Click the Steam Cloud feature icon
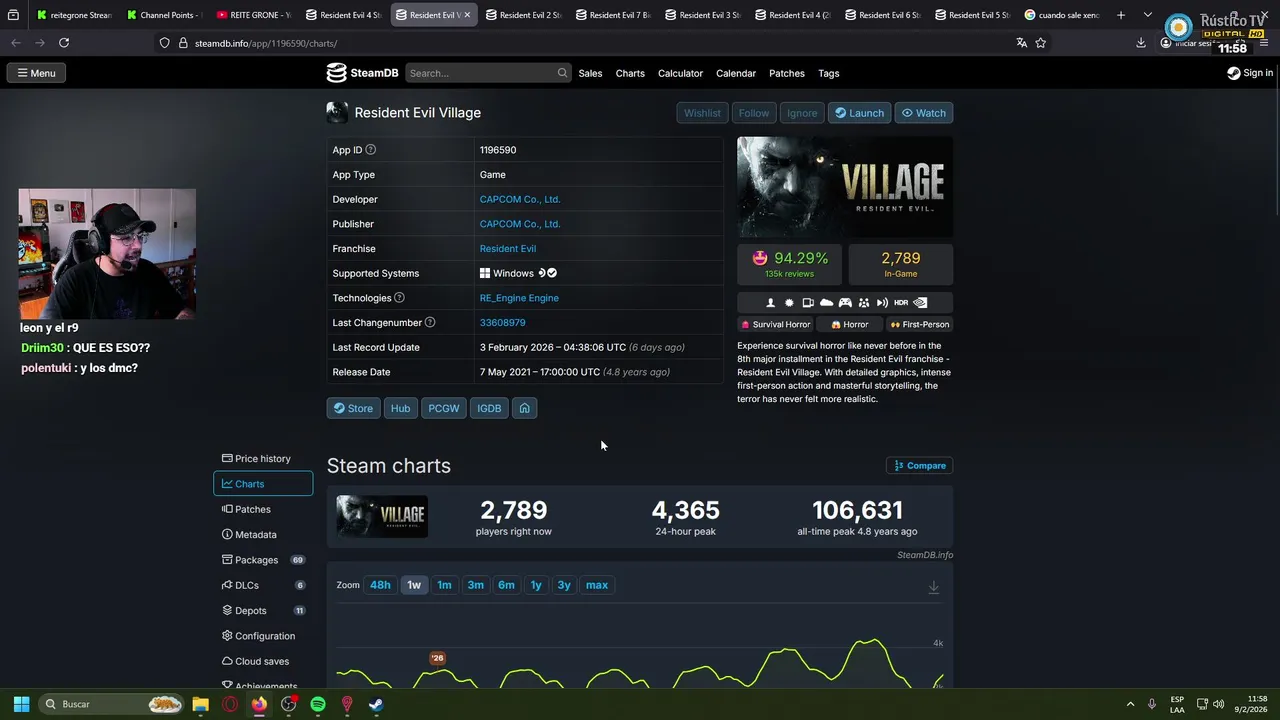The height and width of the screenshot is (720, 1280). (826, 302)
